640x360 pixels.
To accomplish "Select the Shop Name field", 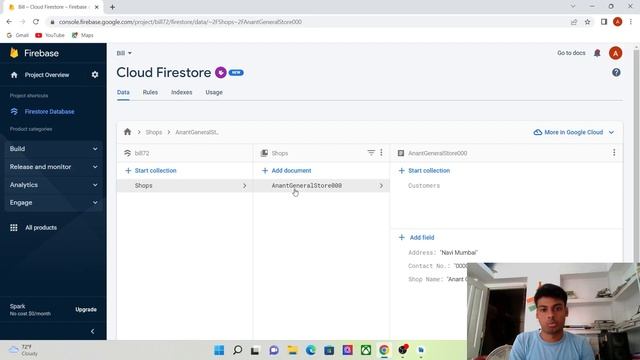I will 437,279.
